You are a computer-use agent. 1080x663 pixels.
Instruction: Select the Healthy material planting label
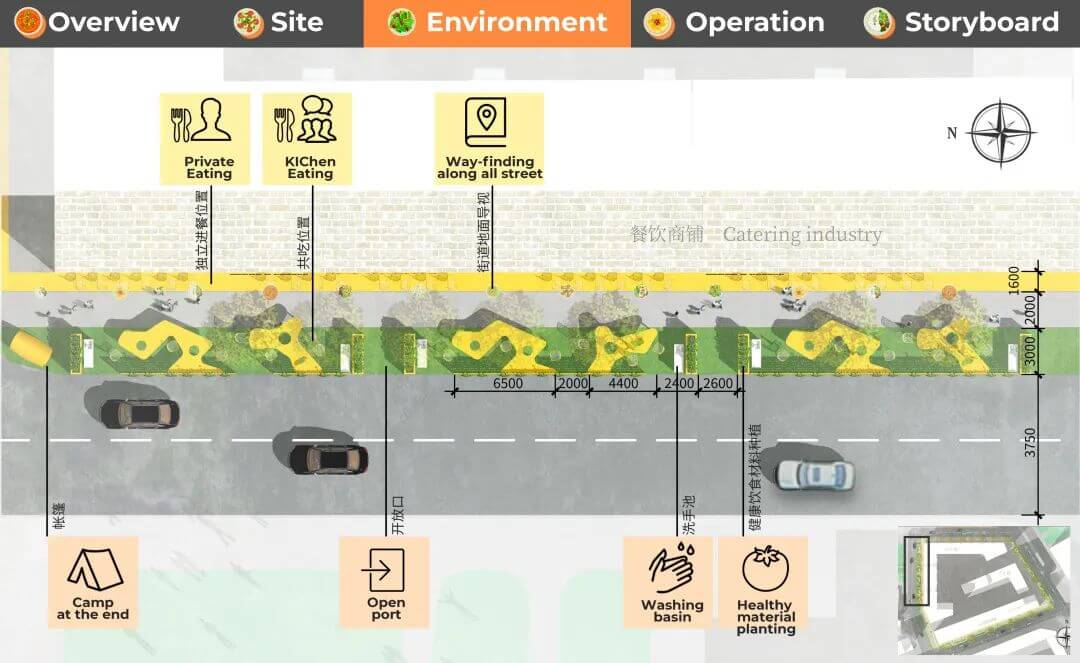pos(765,617)
